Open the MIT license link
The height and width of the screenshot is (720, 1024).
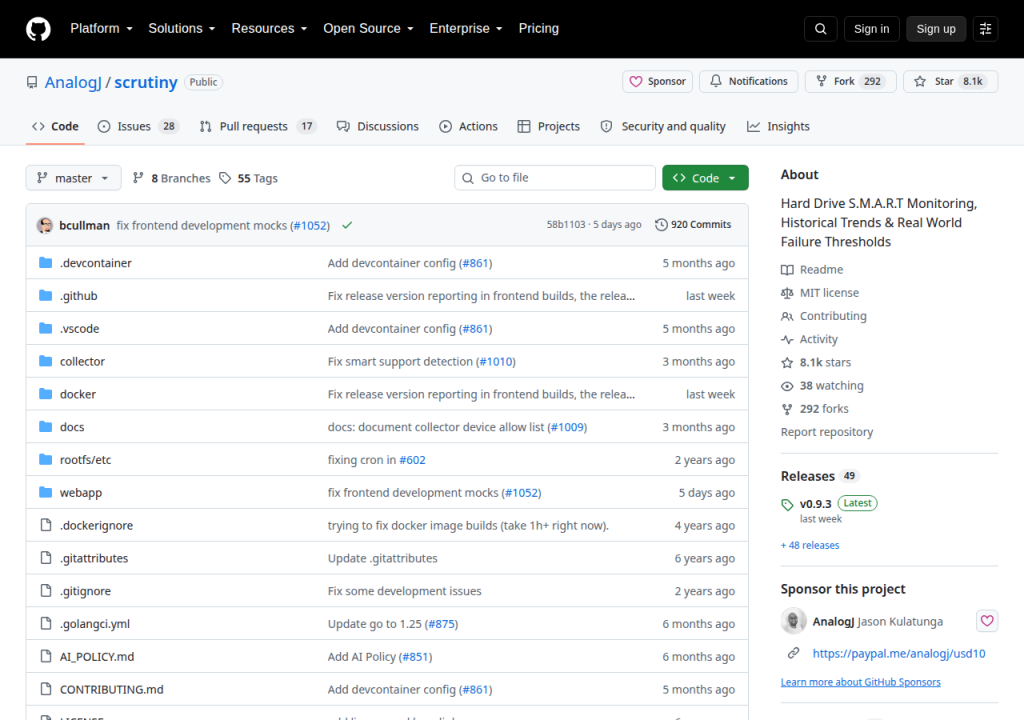click(x=820, y=293)
